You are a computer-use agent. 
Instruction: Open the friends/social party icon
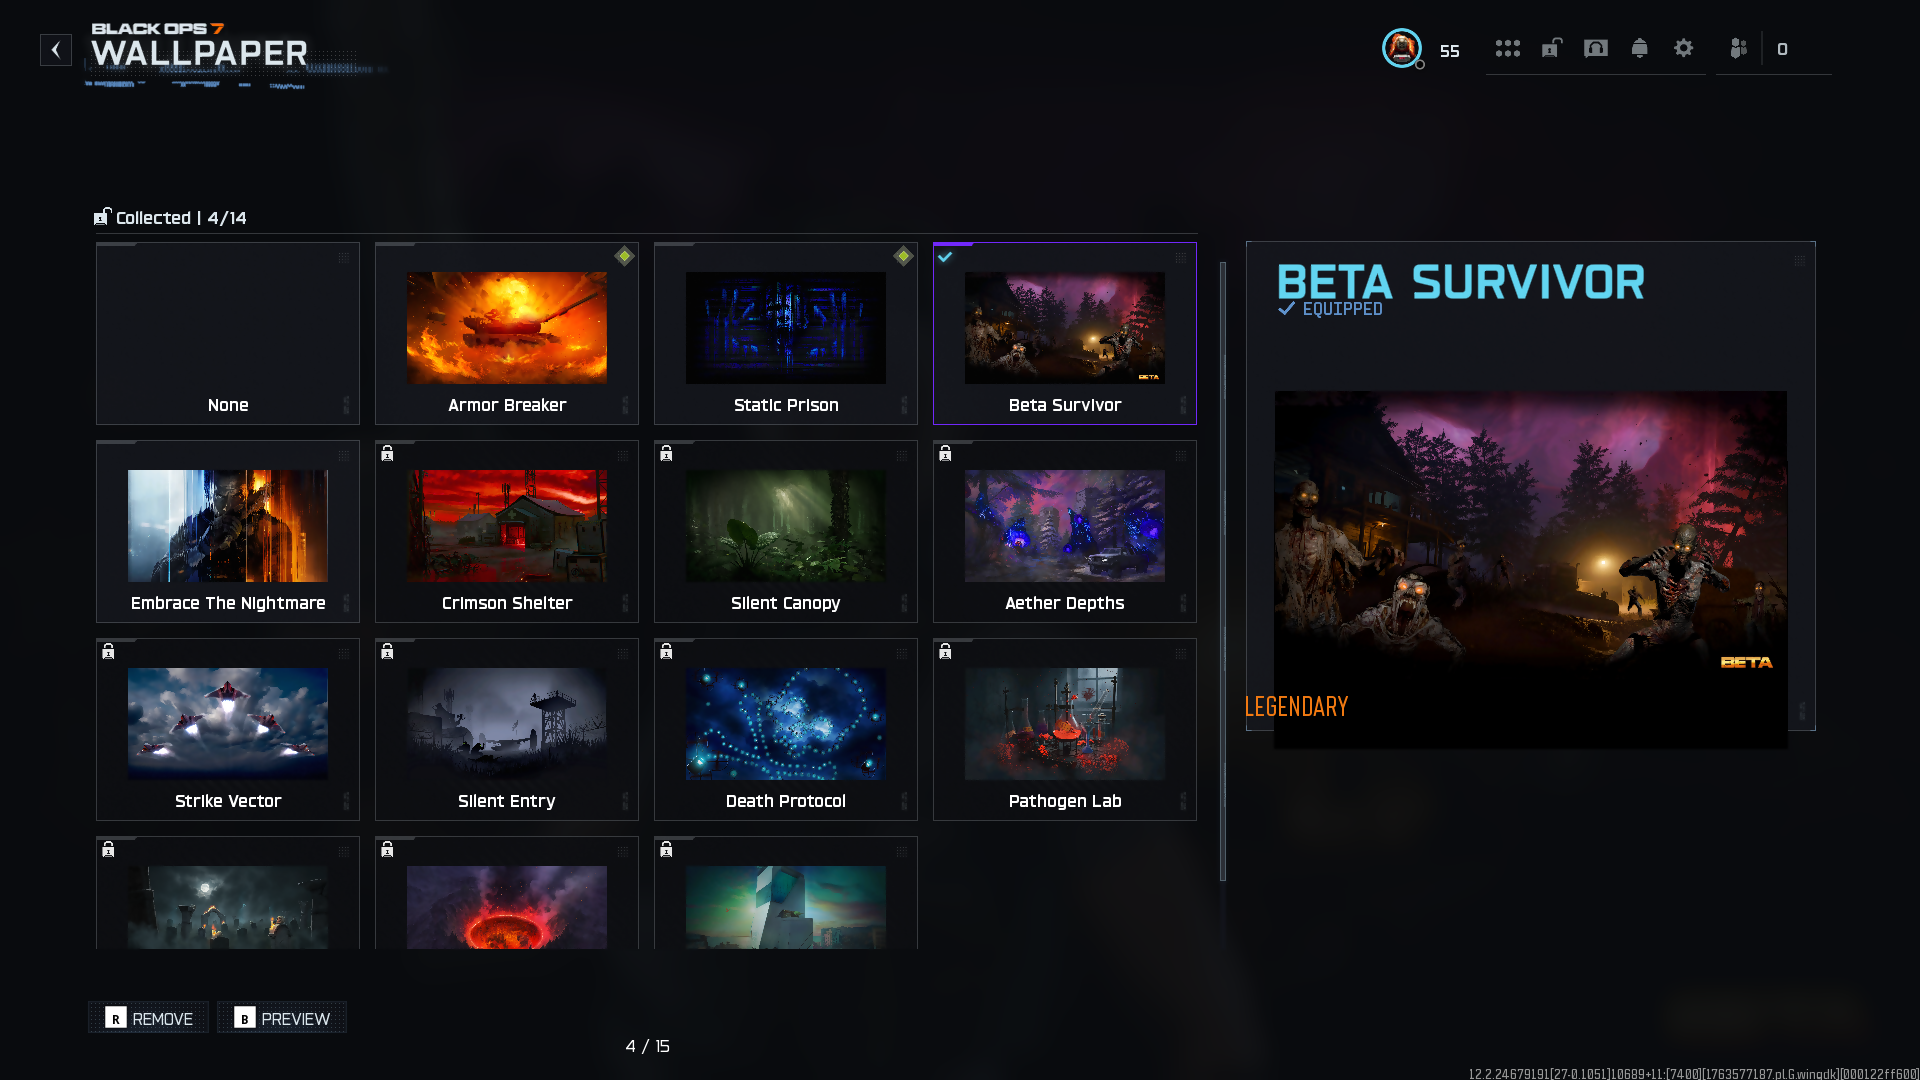coord(1739,48)
